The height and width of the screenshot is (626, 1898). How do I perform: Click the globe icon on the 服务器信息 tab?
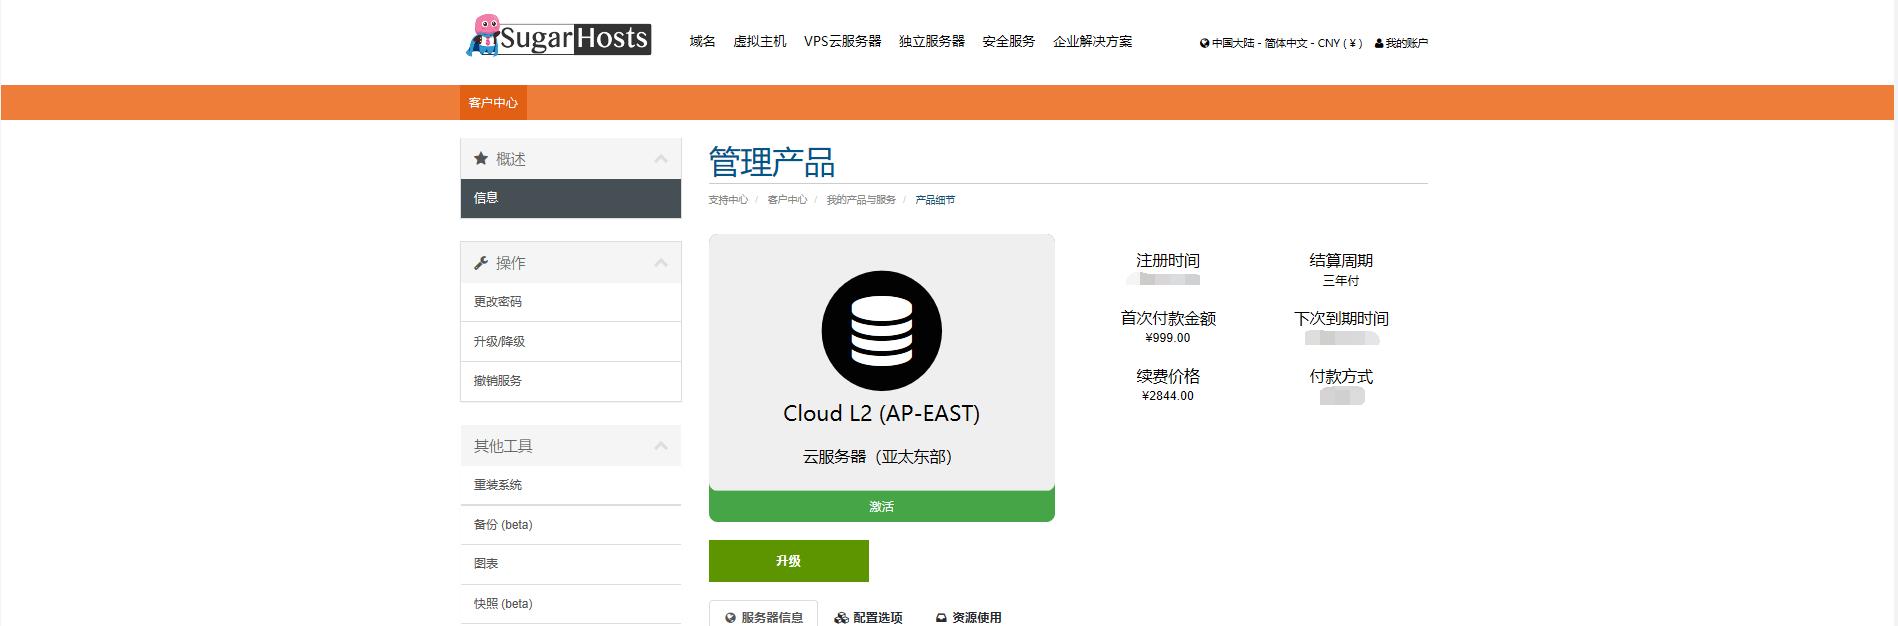pos(731,618)
